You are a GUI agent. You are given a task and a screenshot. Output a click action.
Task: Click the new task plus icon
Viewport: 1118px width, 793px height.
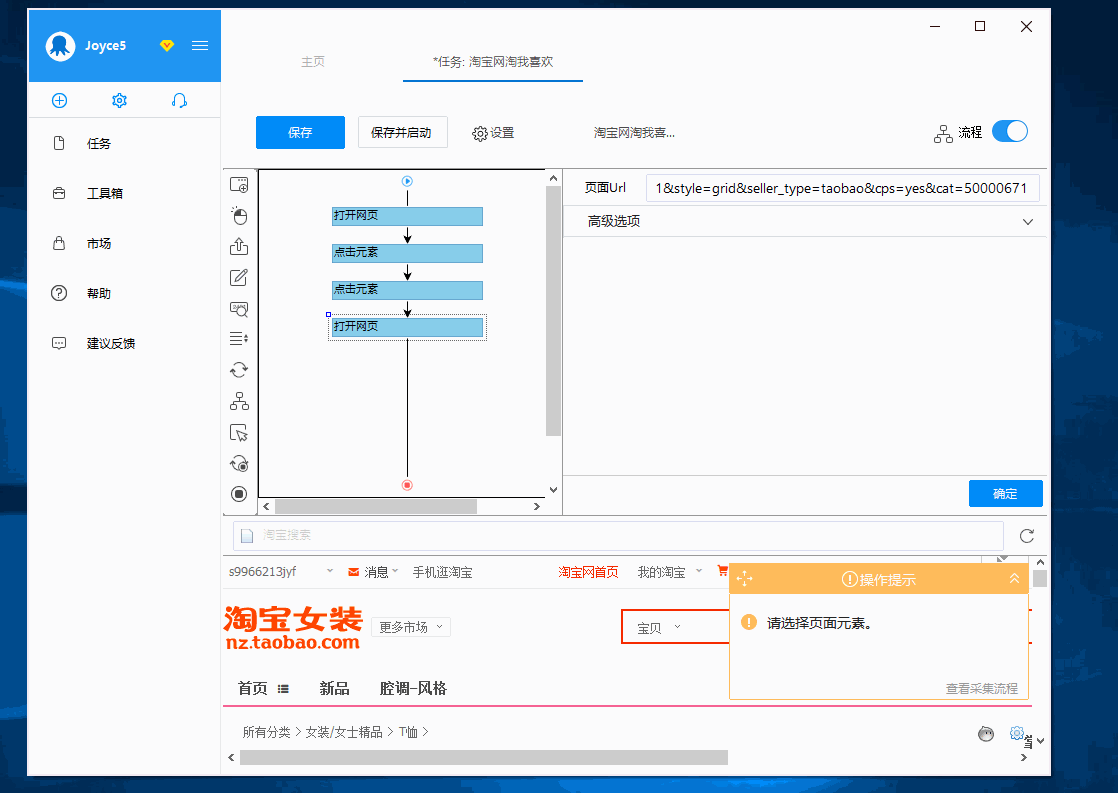[60, 101]
